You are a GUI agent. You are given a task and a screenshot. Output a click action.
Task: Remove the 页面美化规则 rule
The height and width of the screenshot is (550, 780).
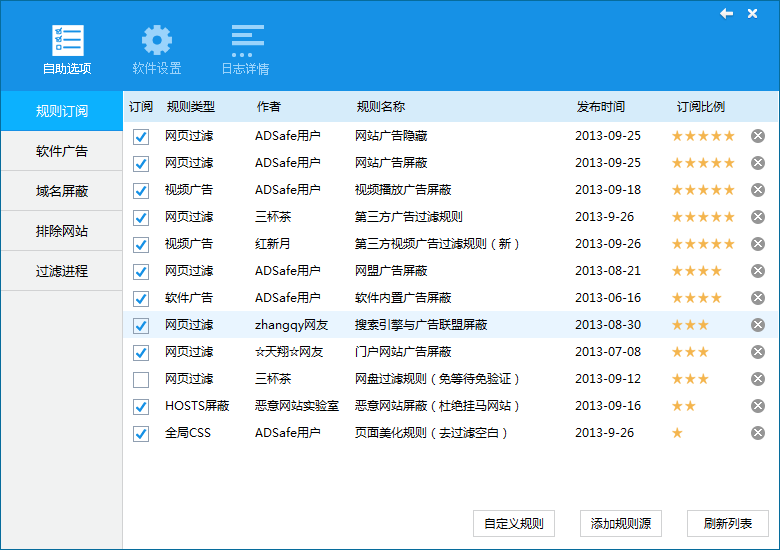(758, 433)
